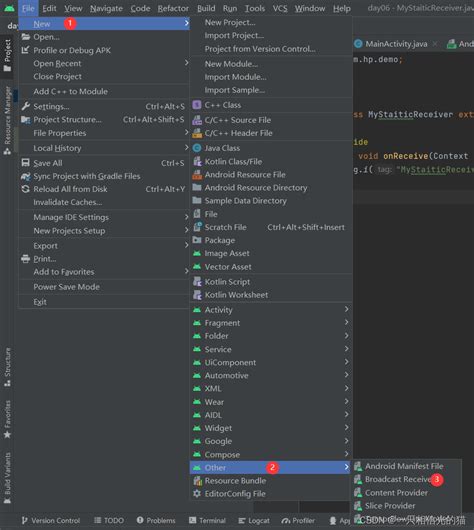This screenshot has width=474, height=530.
Task: Switch to MainActivity.java tab
Action: [x=396, y=44]
